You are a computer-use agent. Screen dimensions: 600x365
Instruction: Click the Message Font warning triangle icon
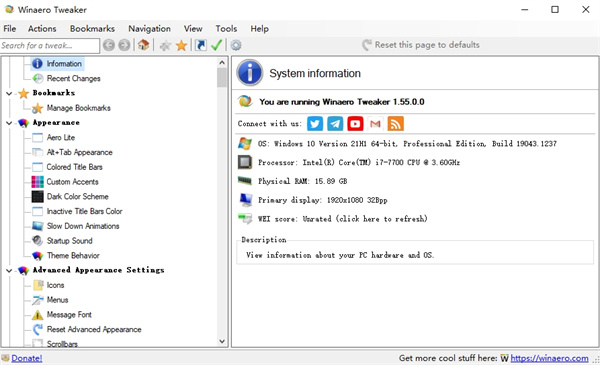click(x=38, y=315)
